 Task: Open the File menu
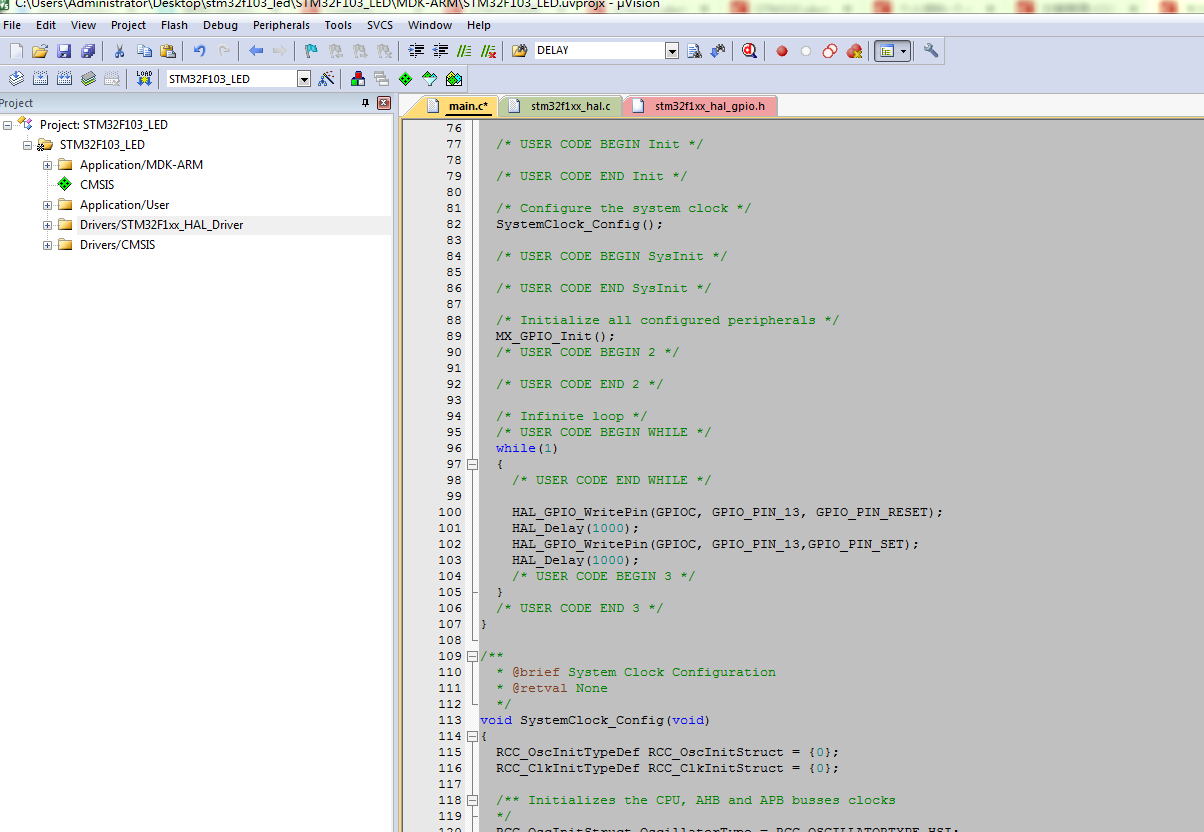click(x=12, y=25)
